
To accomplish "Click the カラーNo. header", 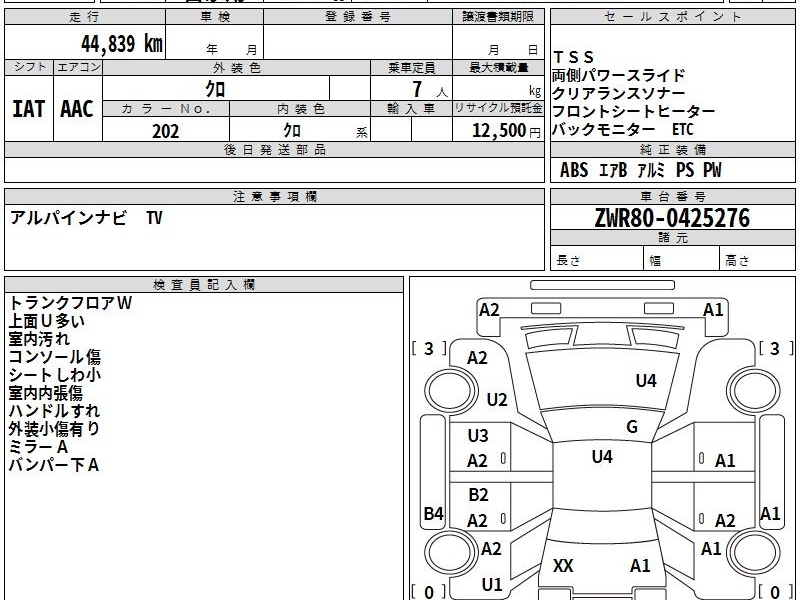I will (166, 109).
